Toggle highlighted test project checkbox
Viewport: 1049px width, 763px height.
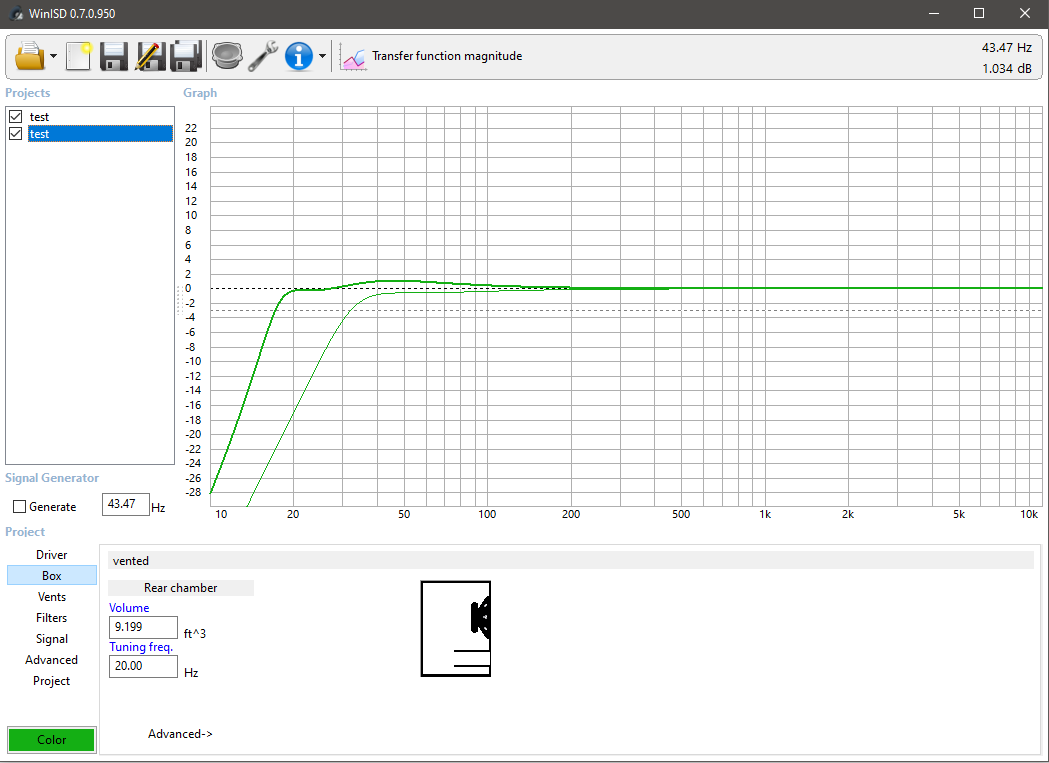[x=15, y=133]
